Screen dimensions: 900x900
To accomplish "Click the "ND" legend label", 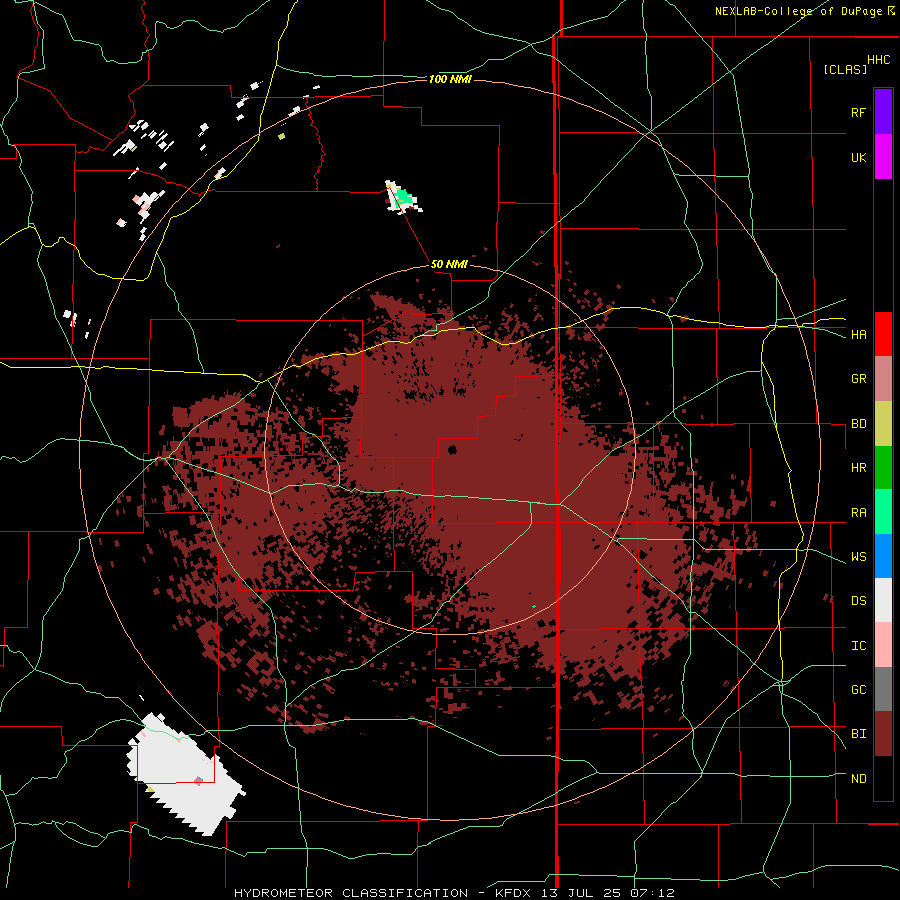I will point(858,779).
